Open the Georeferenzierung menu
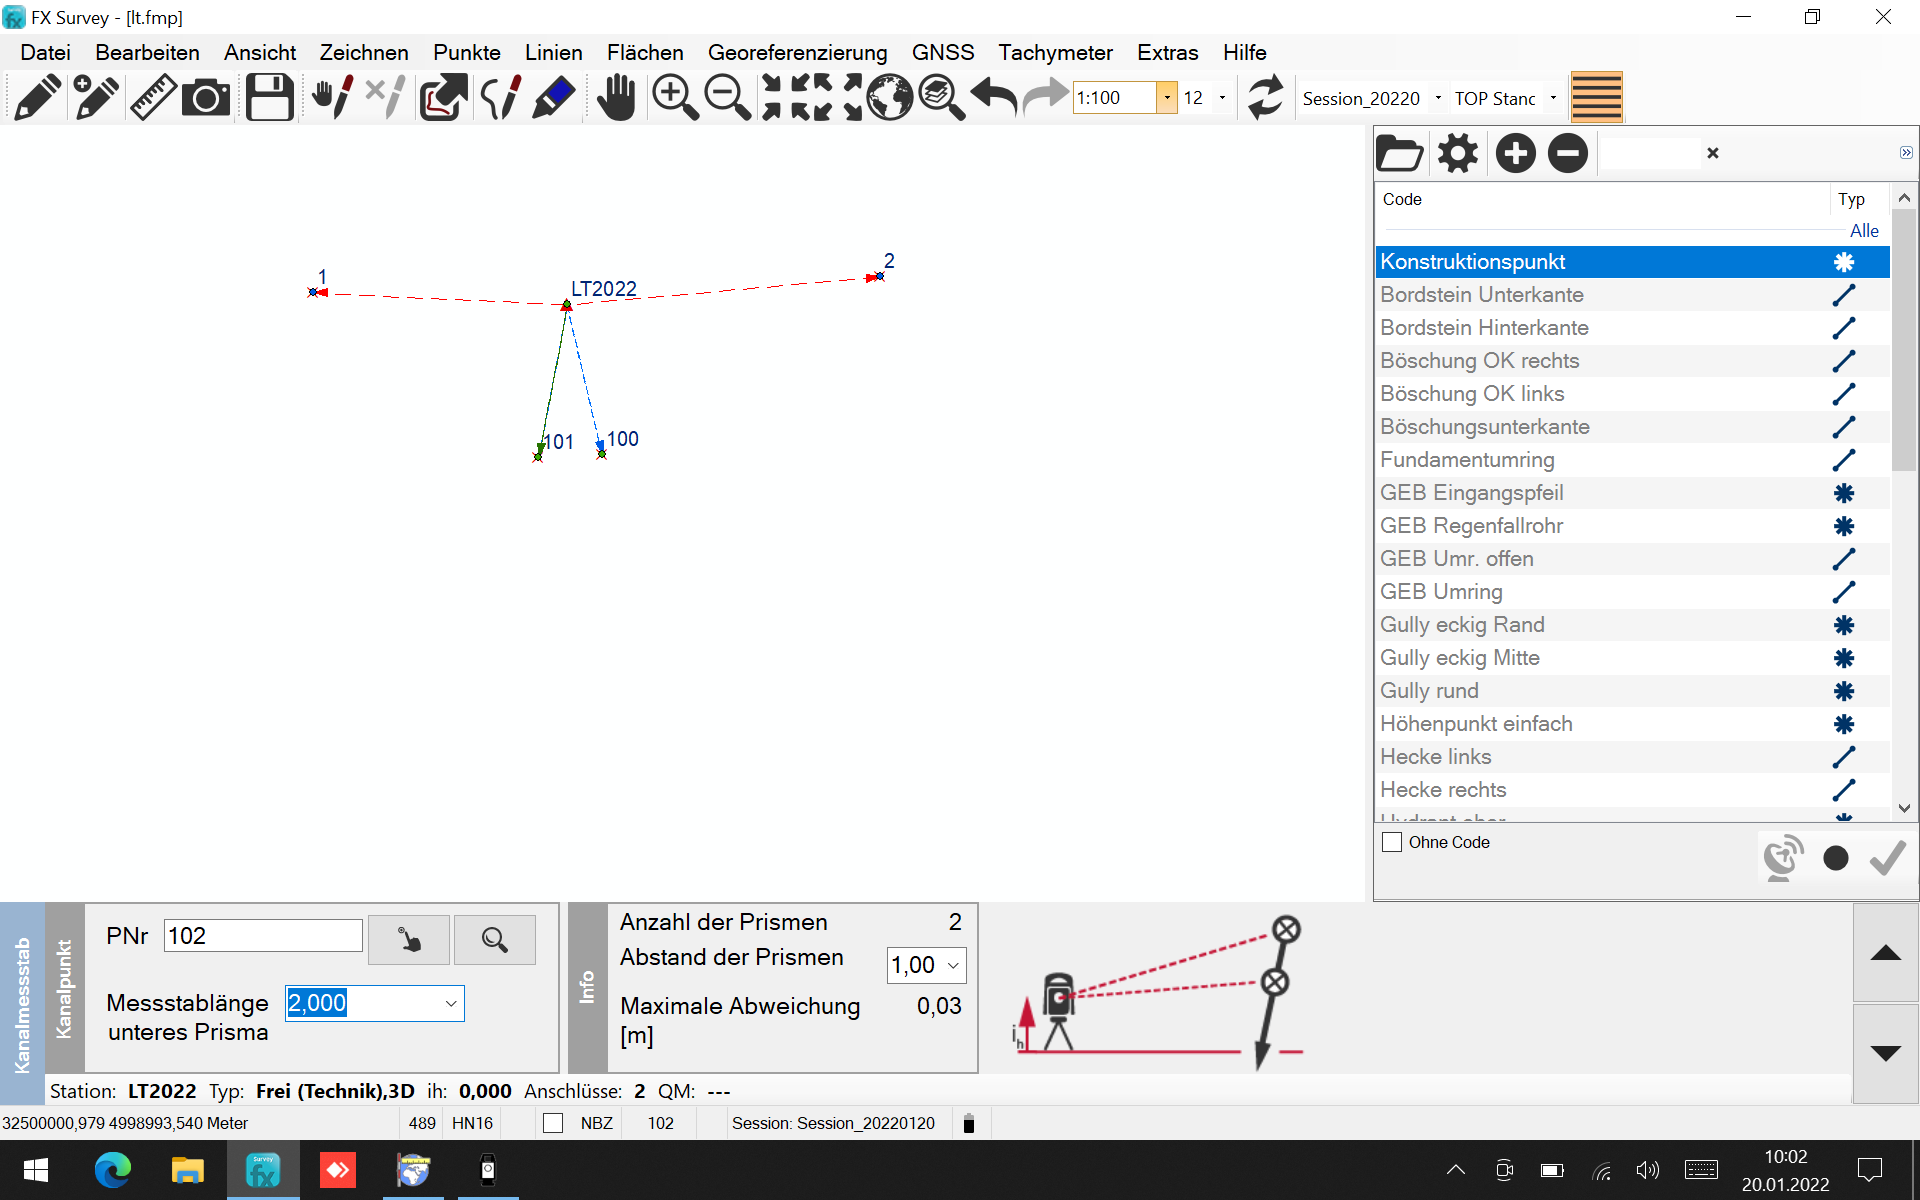 click(797, 52)
